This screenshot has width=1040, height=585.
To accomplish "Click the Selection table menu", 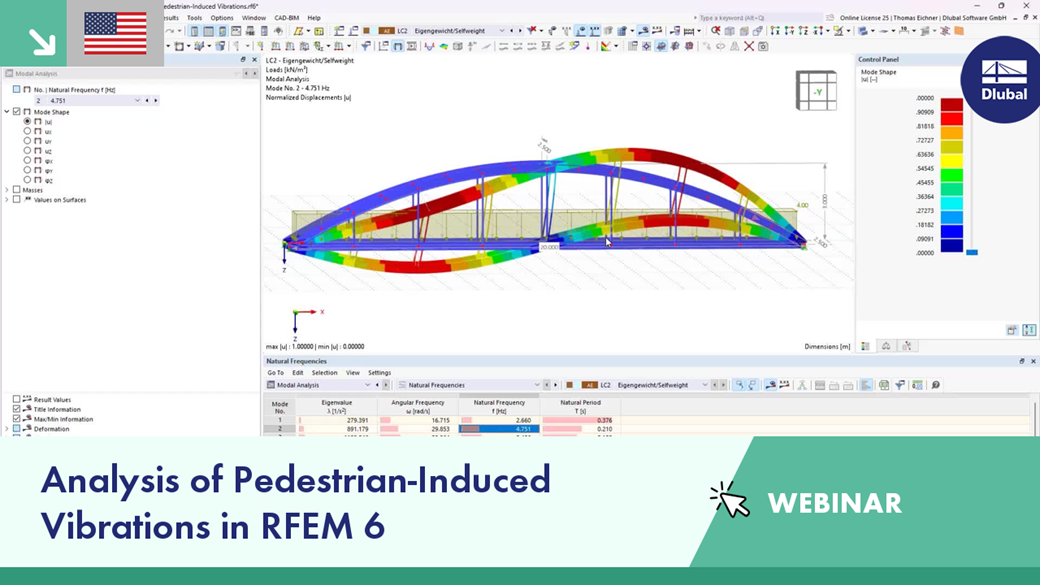I will [x=324, y=373].
